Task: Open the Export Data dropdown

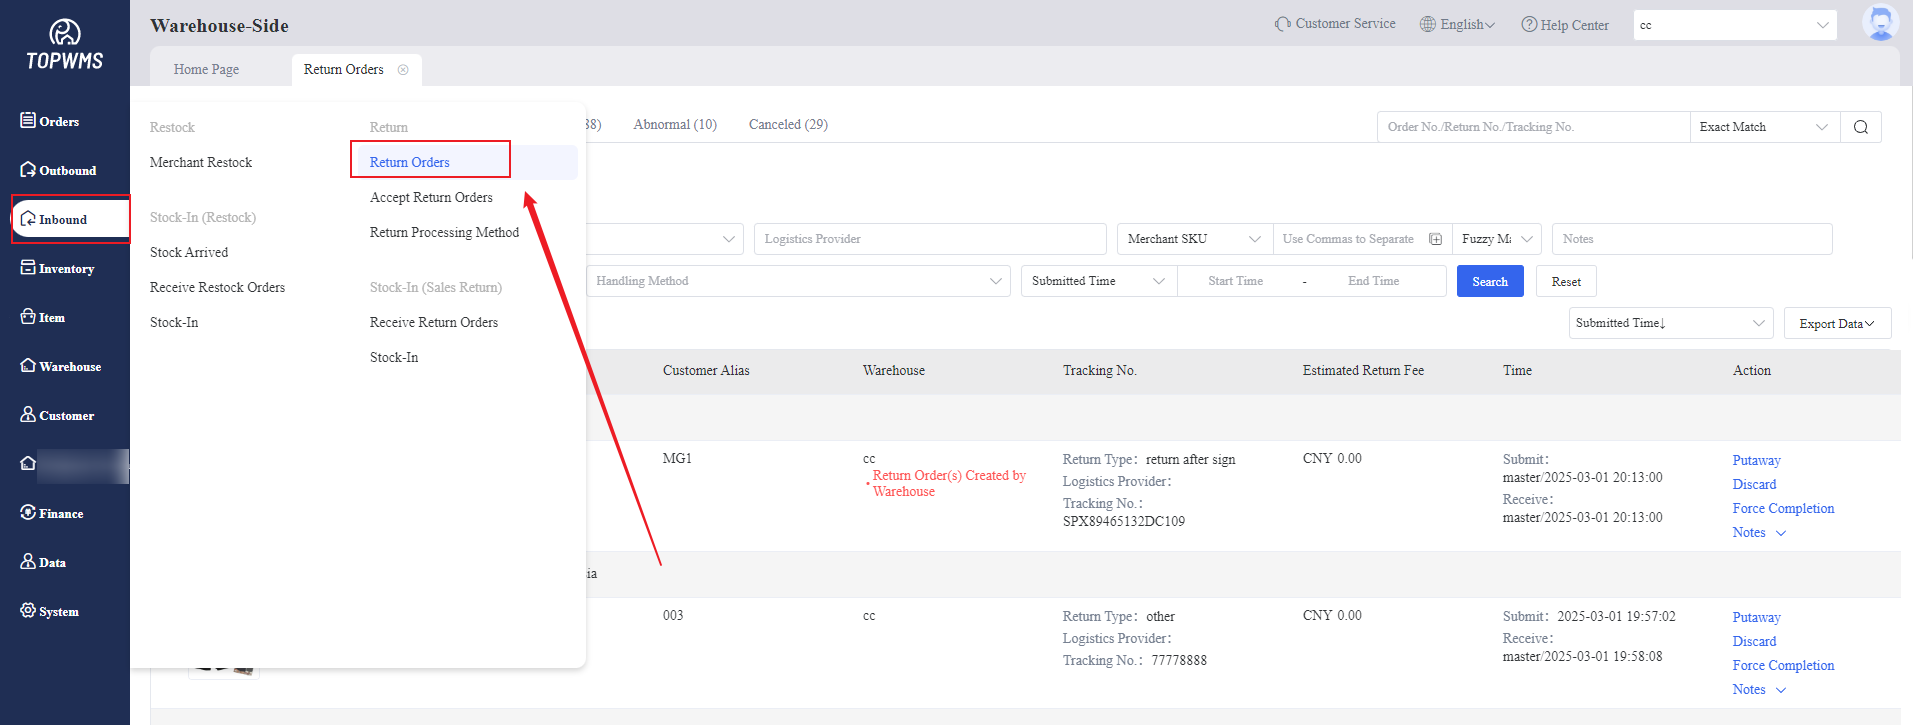Action: pos(1836,324)
